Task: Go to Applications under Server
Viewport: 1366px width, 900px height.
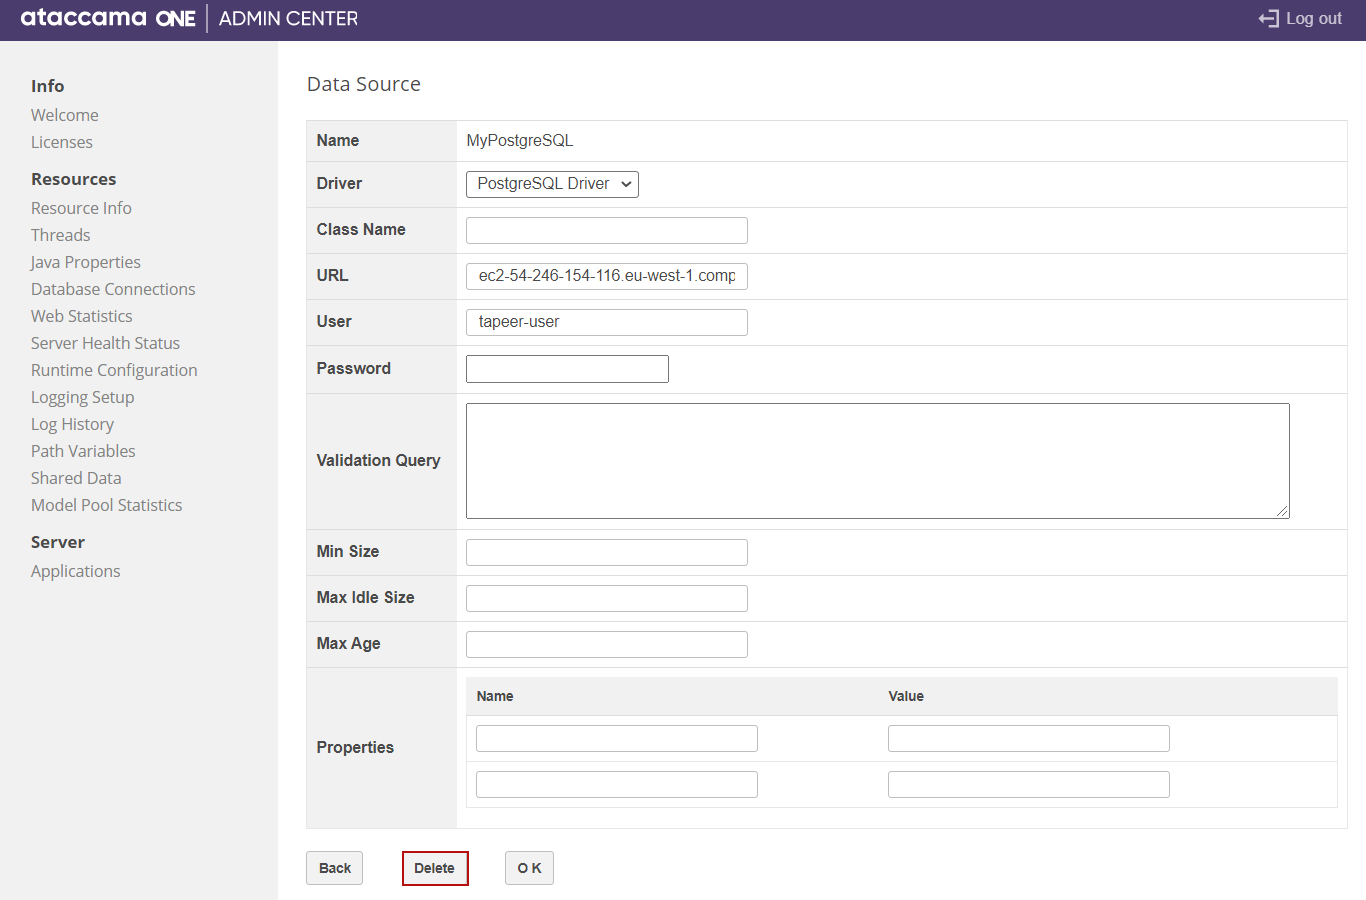Action: click(x=75, y=570)
